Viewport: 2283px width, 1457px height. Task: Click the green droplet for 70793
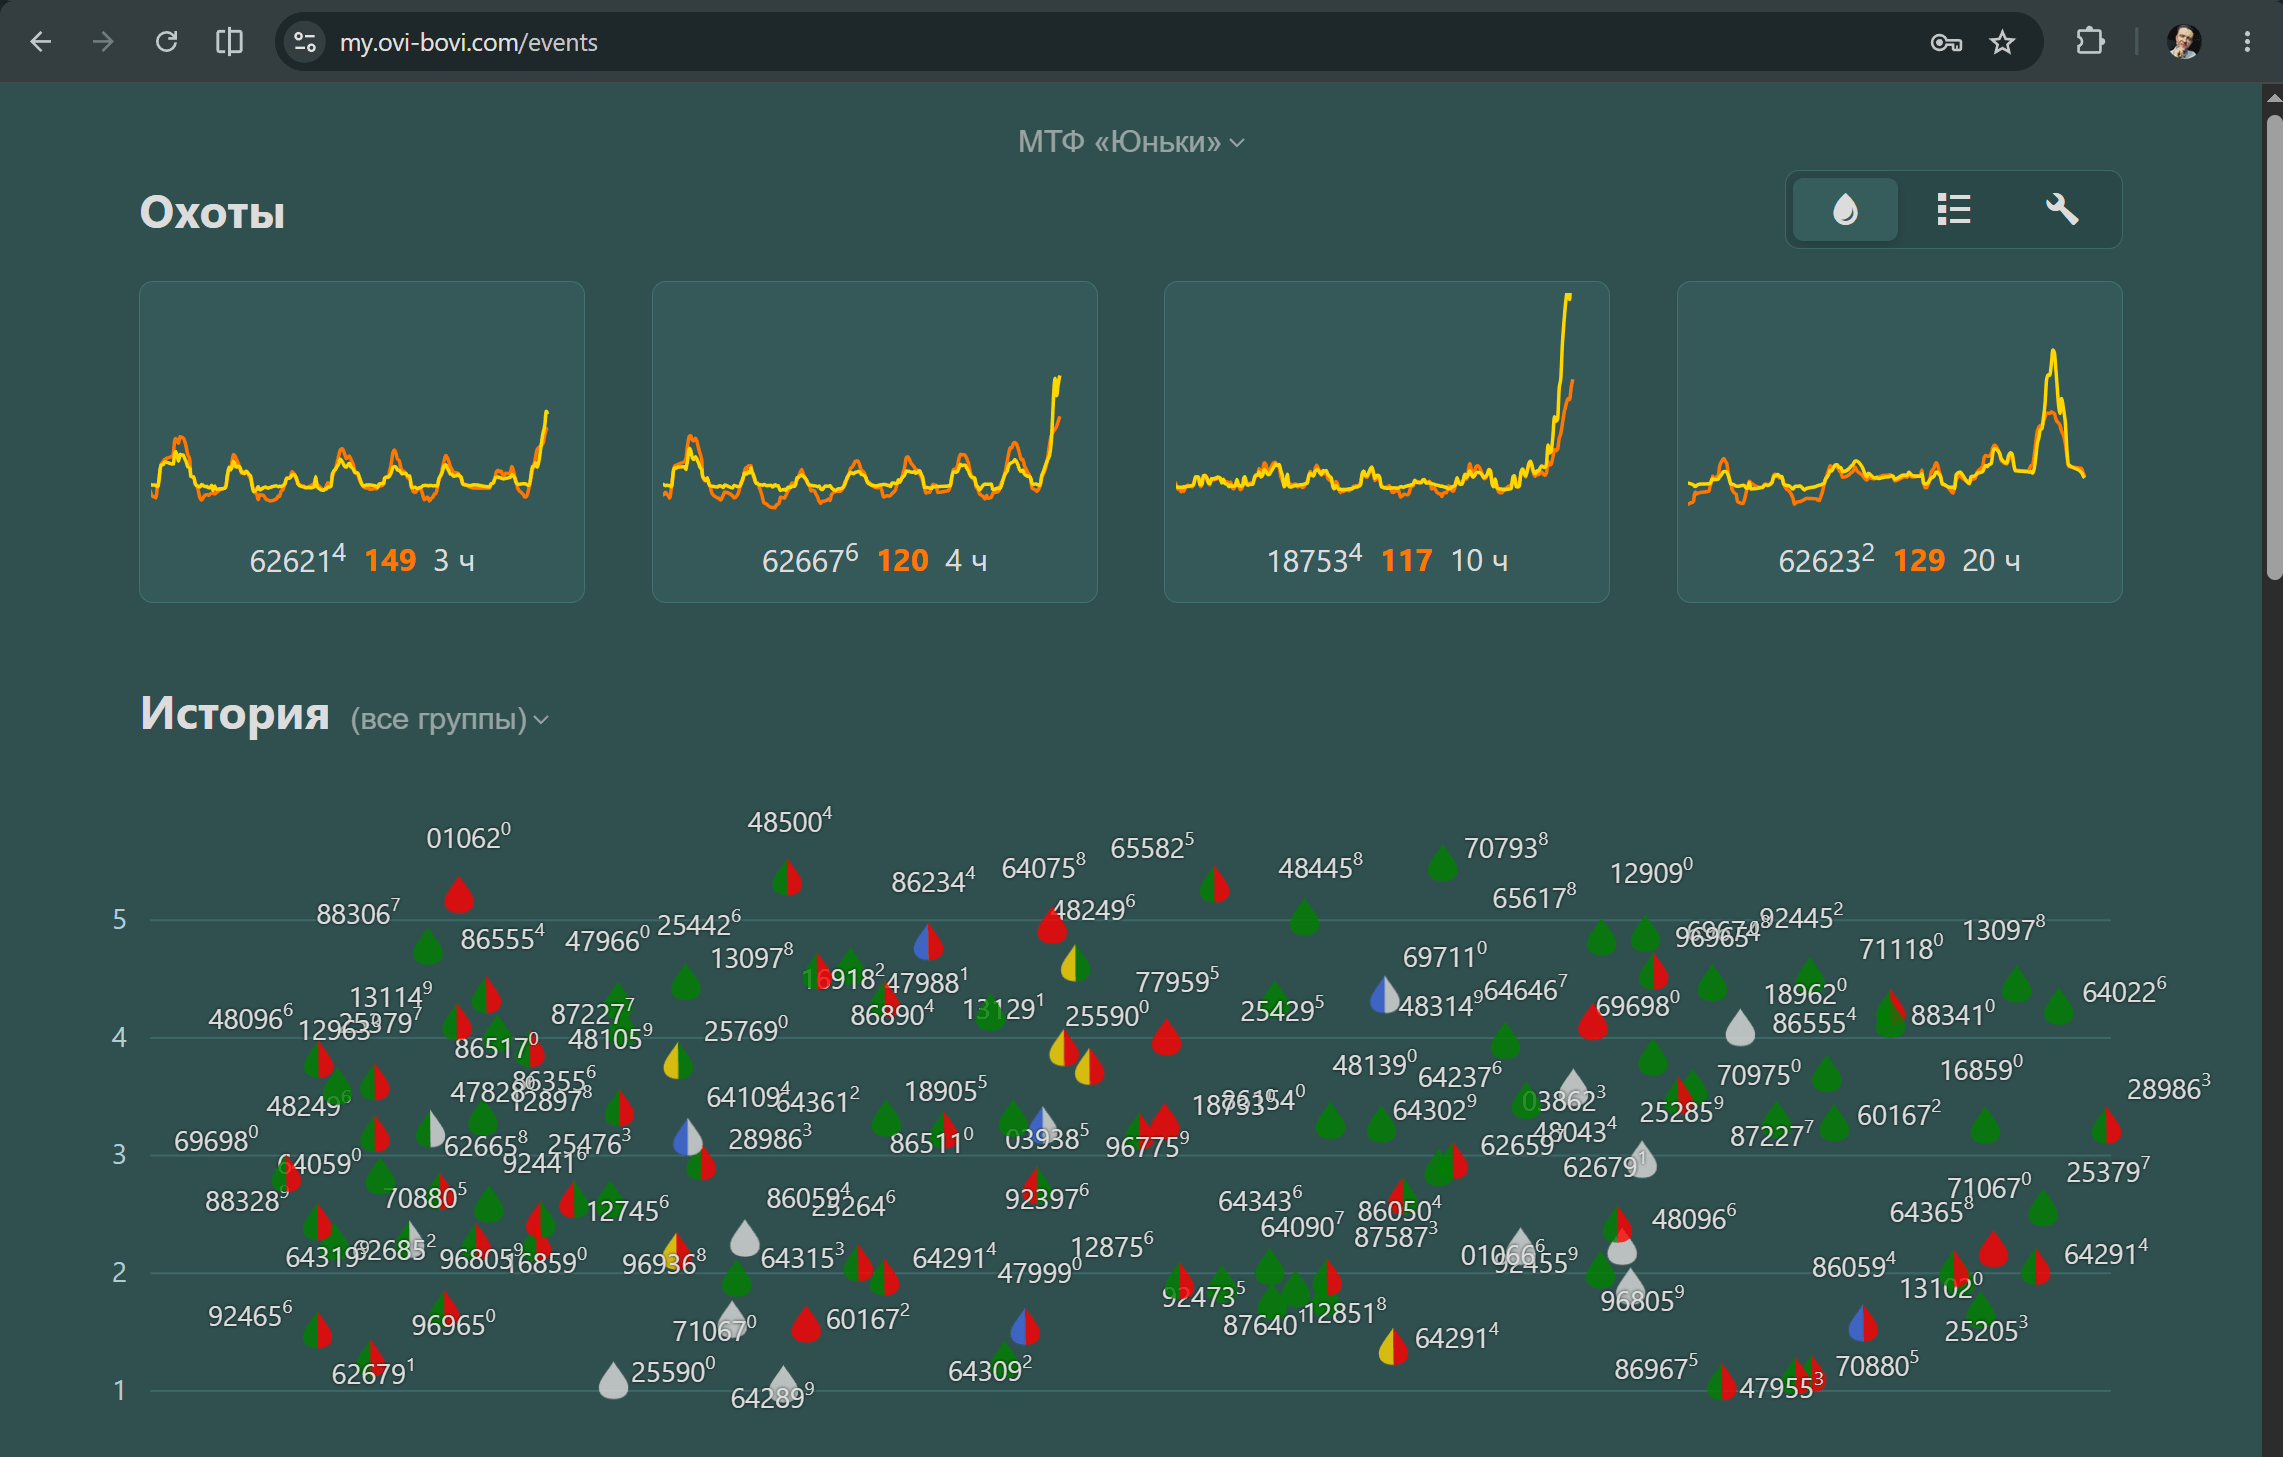click(x=1442, y=864)
